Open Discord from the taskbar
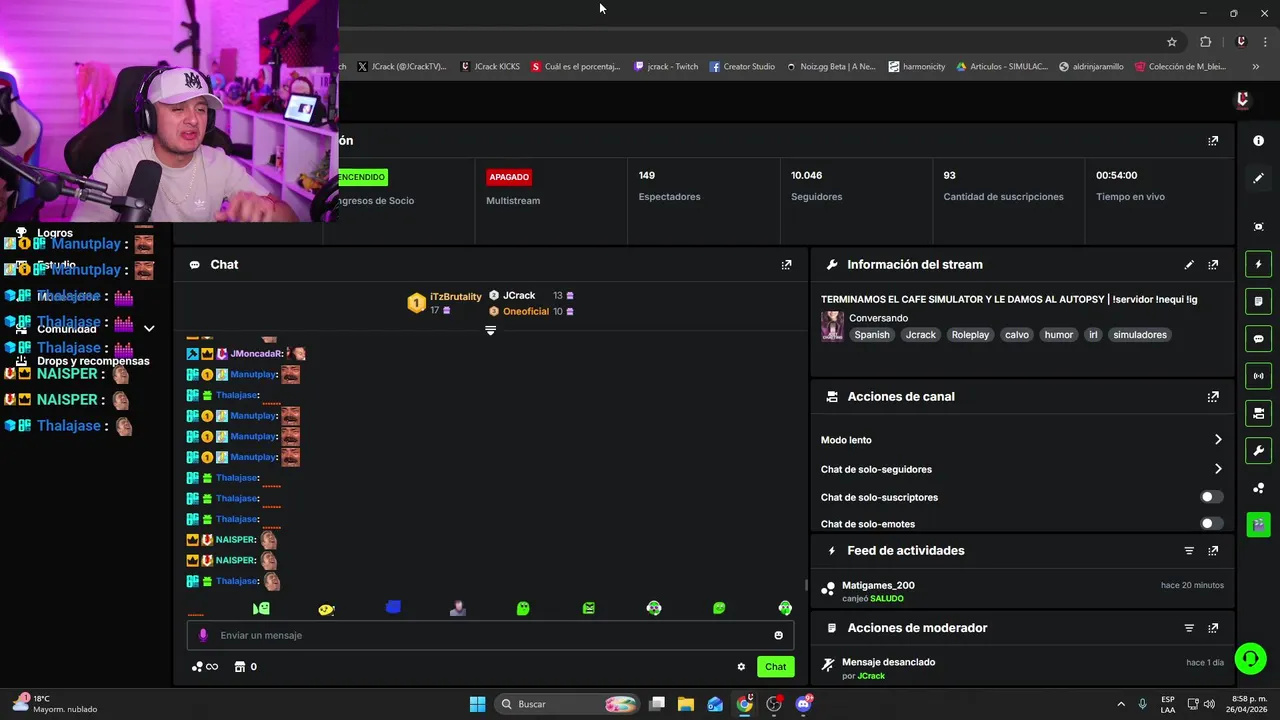 (x=804, y=704)
